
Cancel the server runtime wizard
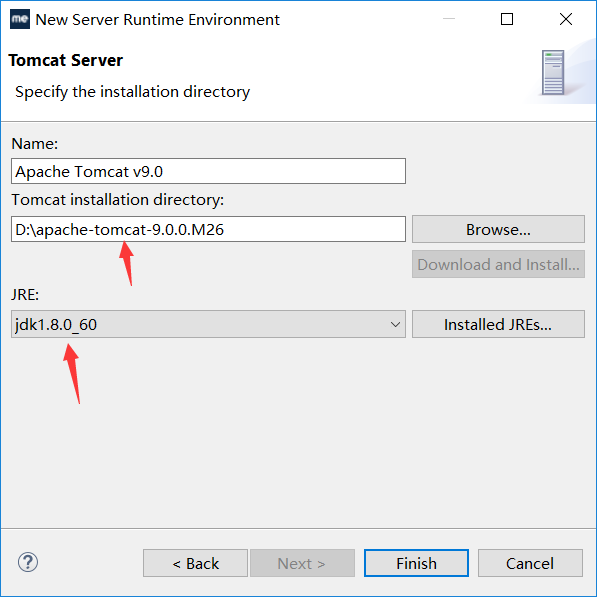530,563
